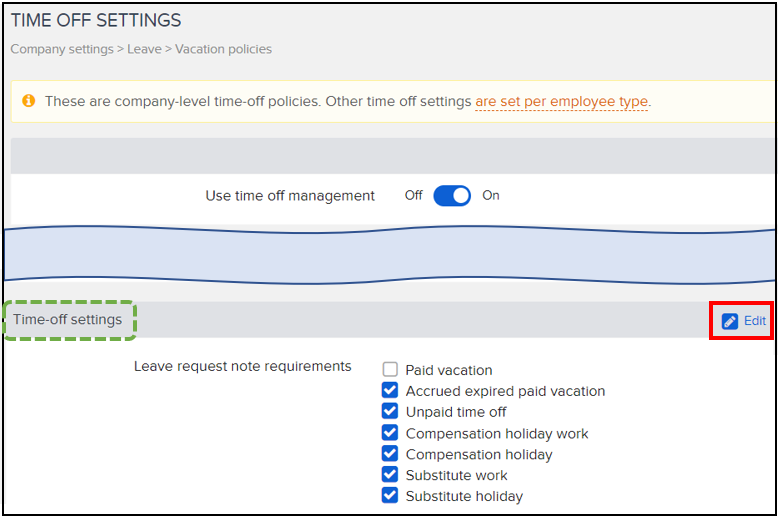The image size is (778, 519).
Task: Click the pencil Edit icon
Action: (730, 321)
